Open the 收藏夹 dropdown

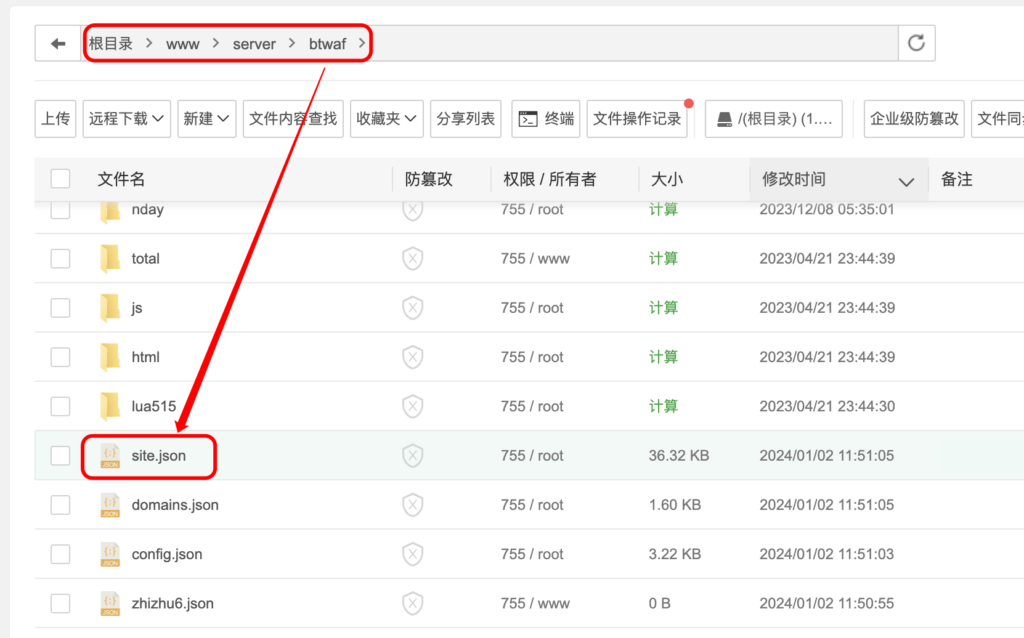click(x=387, y=119)
